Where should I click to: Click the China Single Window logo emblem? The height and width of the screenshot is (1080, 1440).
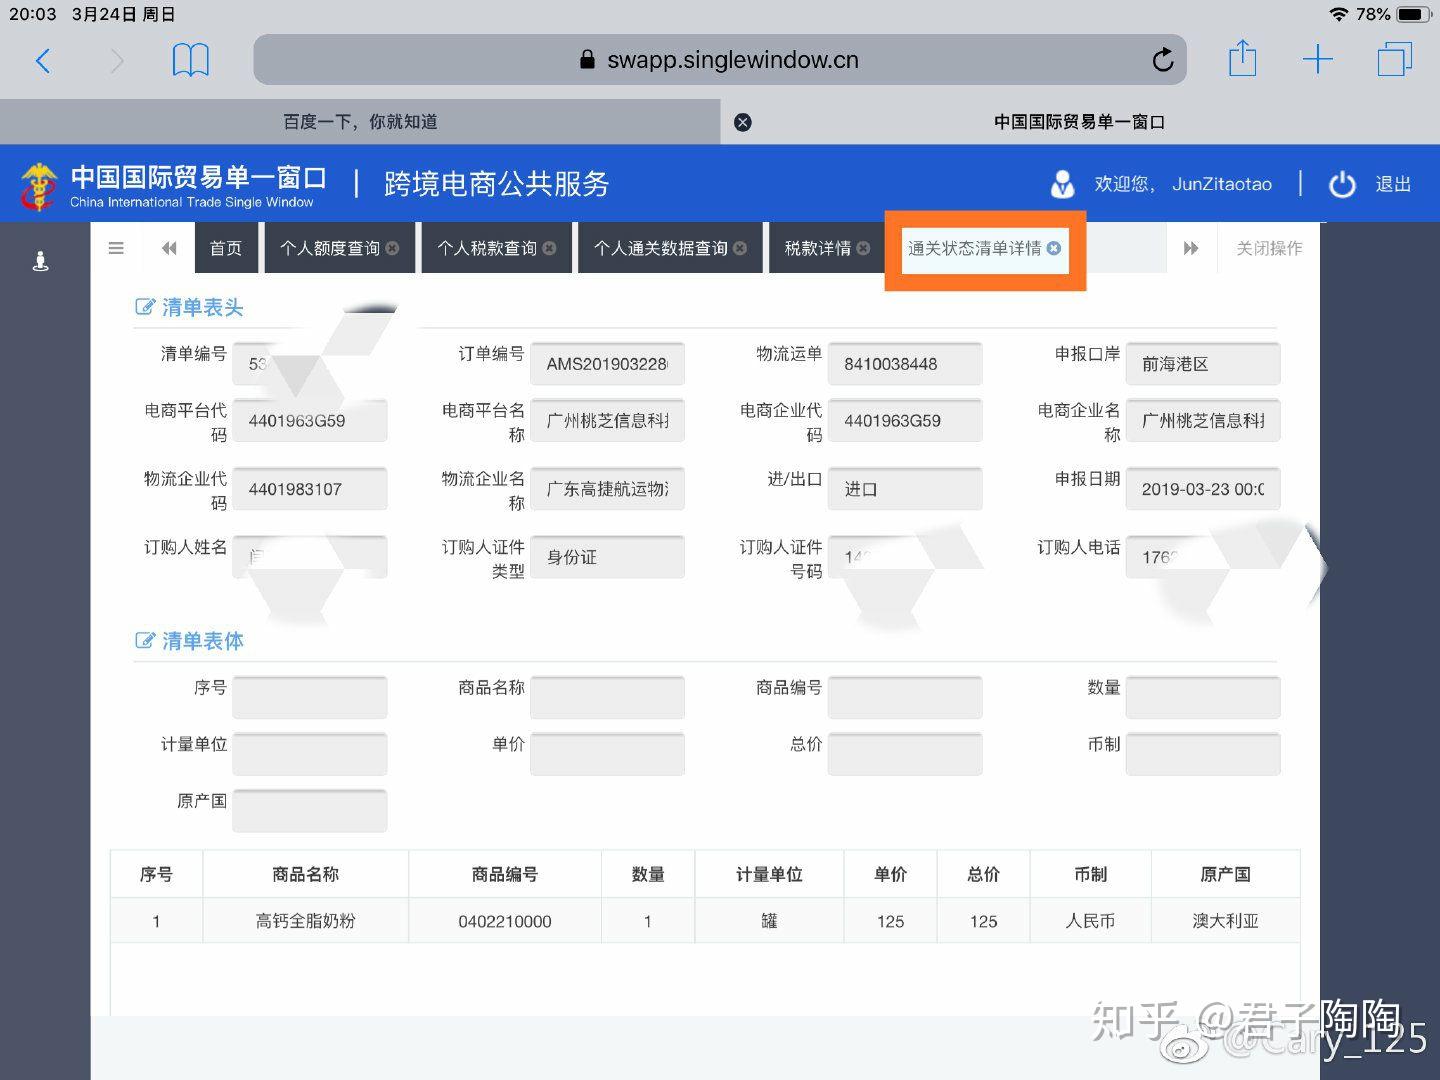39,185
